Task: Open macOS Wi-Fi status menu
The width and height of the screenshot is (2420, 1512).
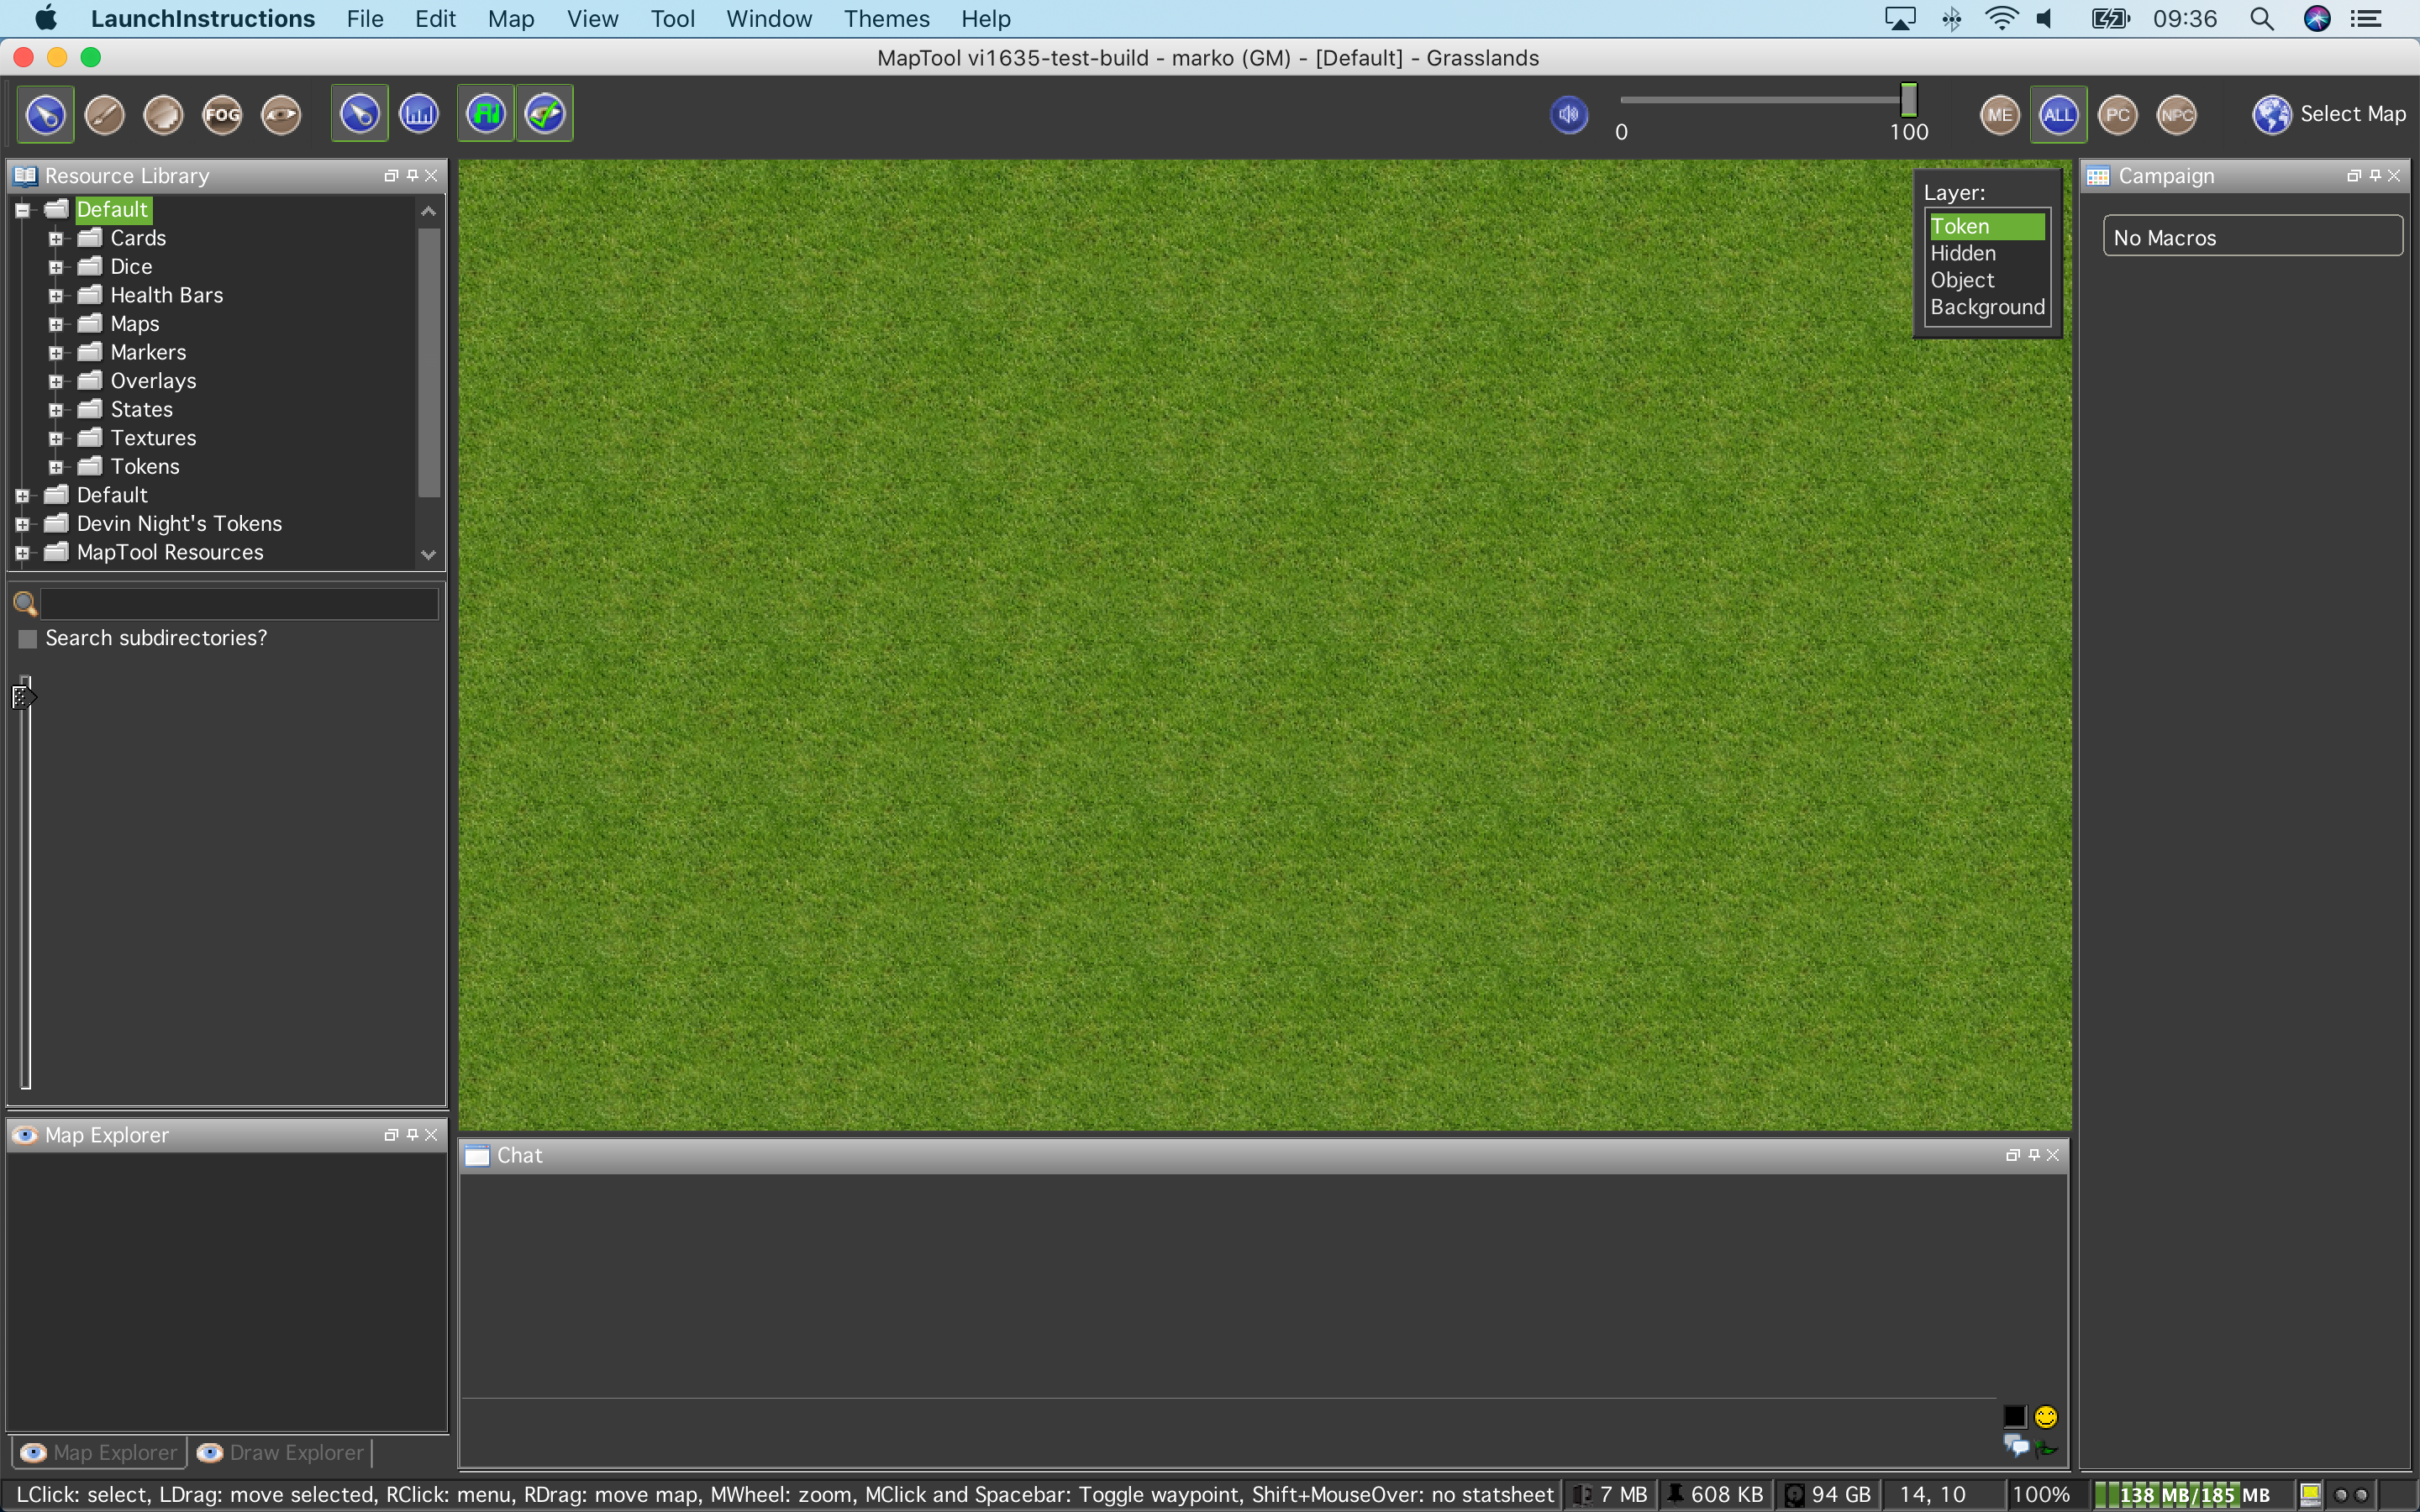Action: (2001, 19)
